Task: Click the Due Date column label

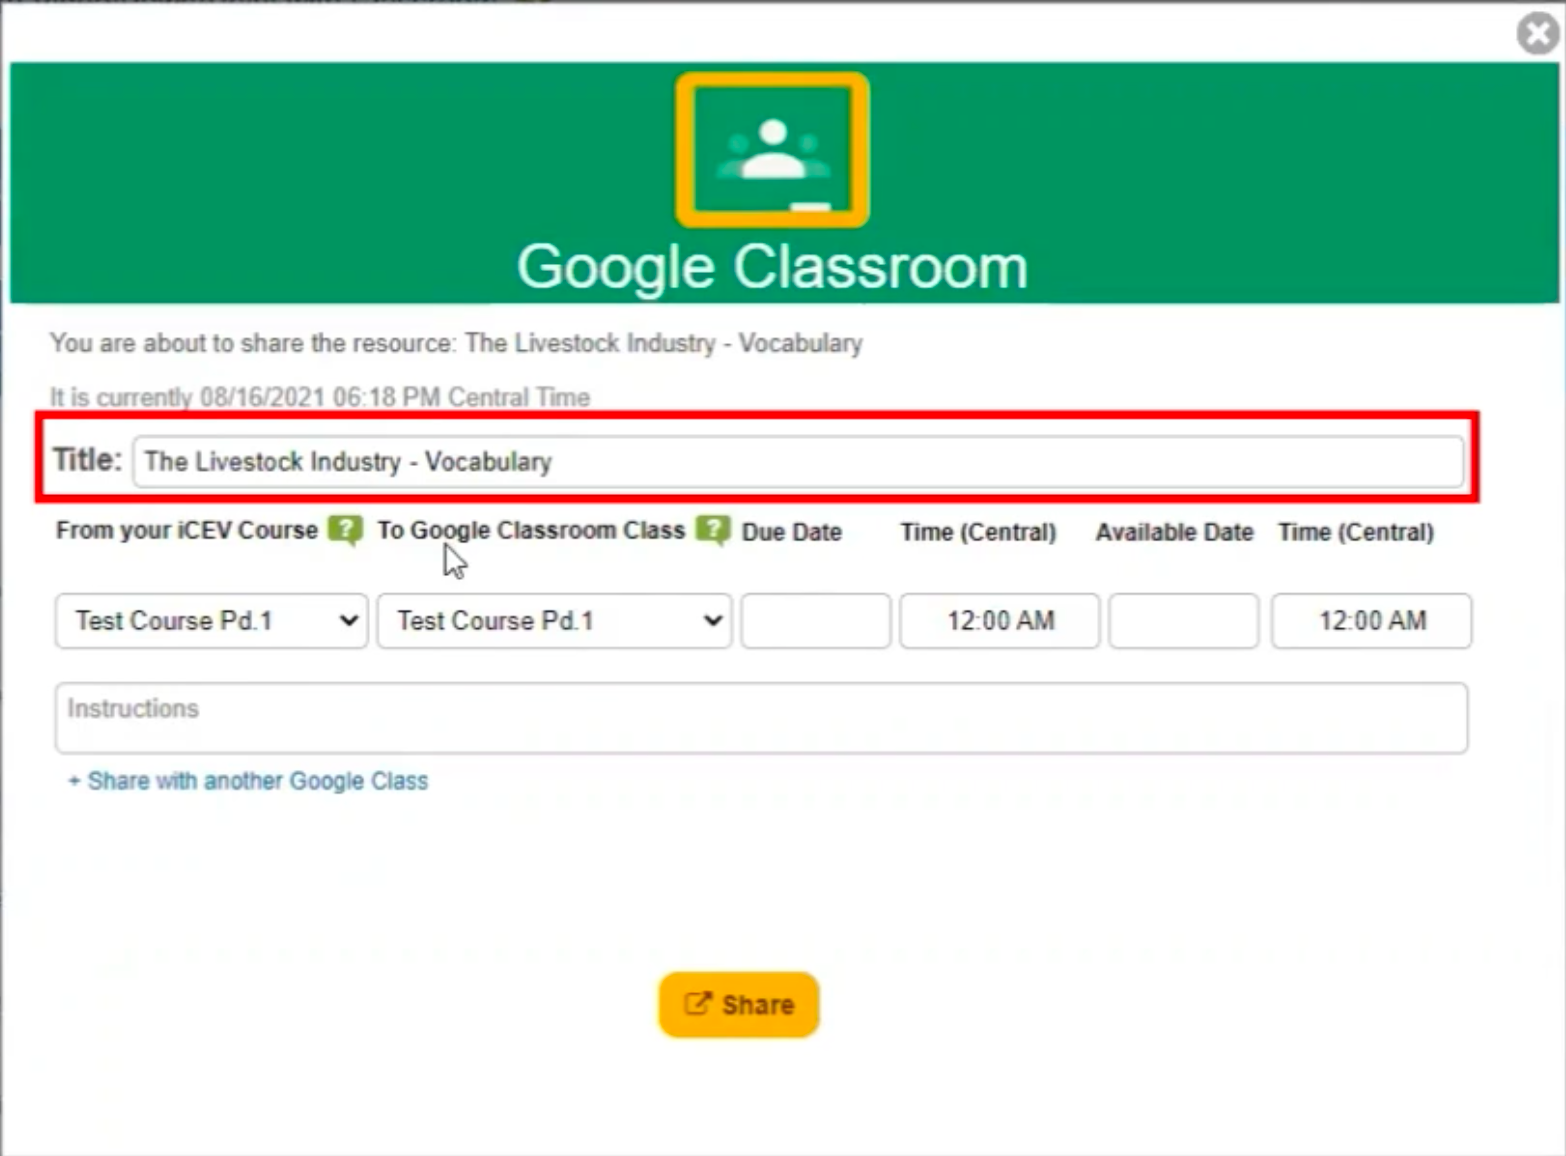Action: [791, 532]
